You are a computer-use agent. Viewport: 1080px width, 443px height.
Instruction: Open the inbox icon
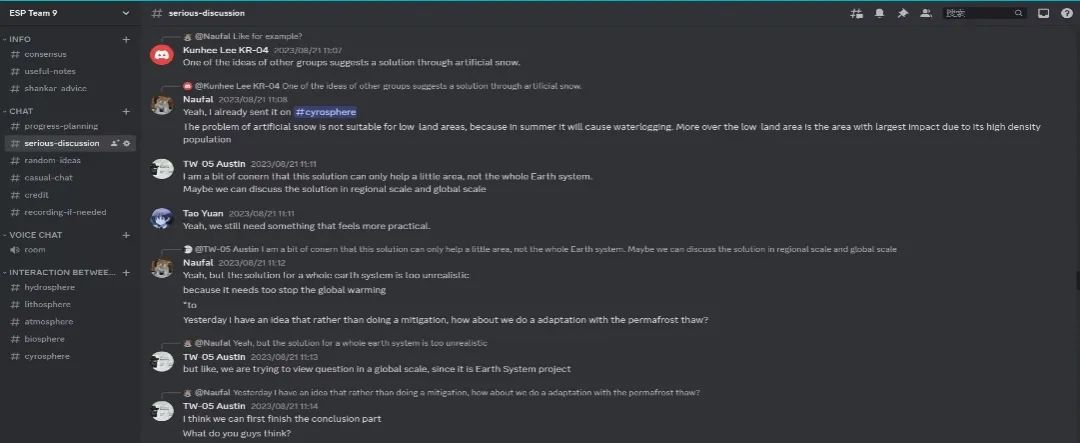(1043, 13)
